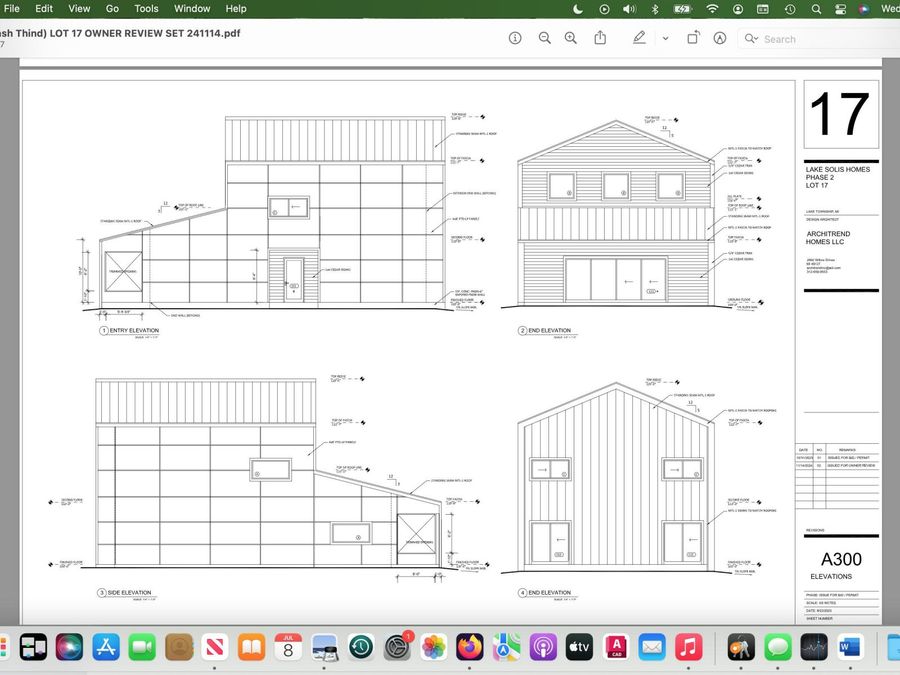This screenshot has height=675, width=900.
Task: Open the AutoCAD app in the Dock
Action: (616, 647)
